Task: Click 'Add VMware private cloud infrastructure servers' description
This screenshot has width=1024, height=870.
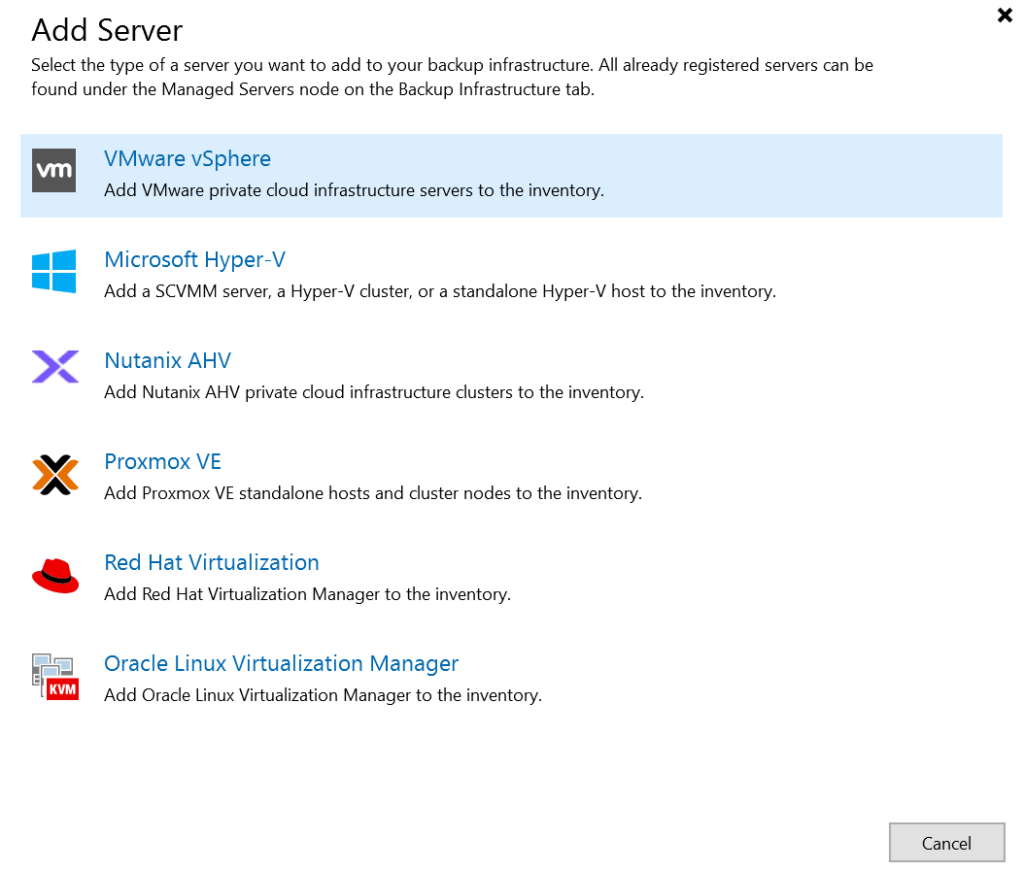Action: 354,190
